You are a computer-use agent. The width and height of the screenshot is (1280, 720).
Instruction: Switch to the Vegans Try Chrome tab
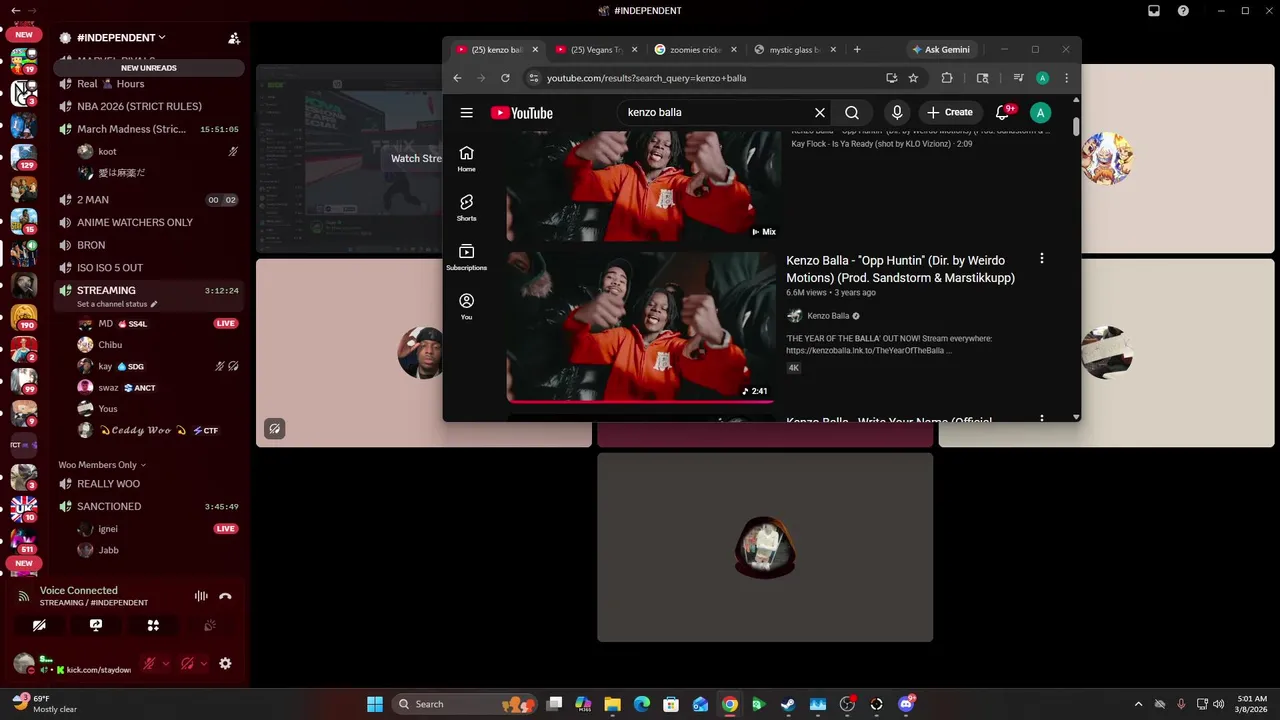pos(596,49)
